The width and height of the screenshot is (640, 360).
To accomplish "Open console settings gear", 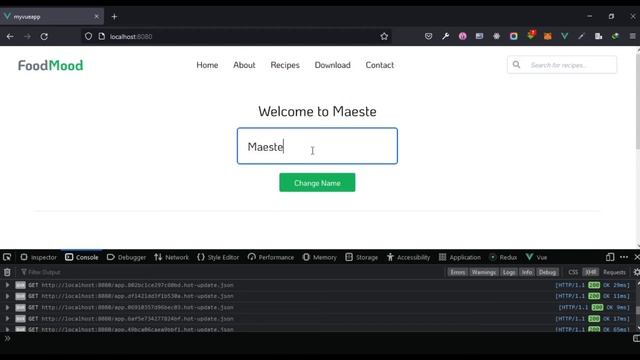I will click(636, 272).
